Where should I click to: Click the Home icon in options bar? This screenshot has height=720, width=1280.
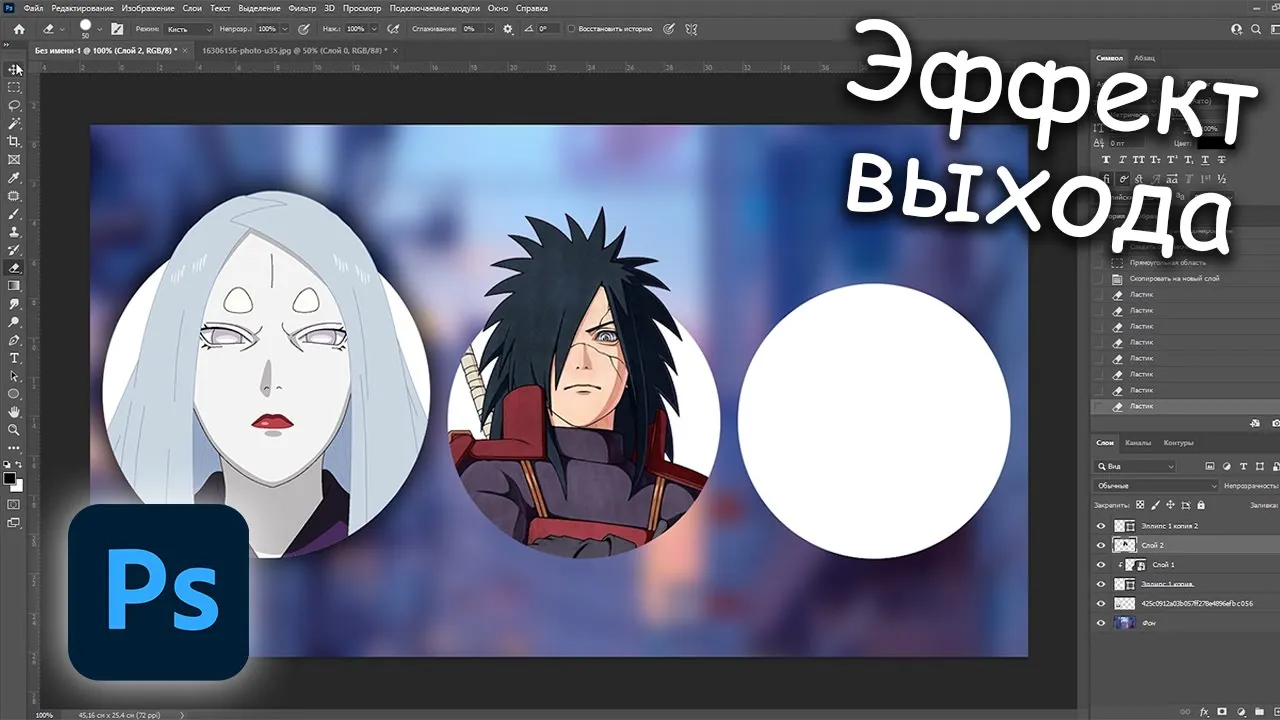click(x=18, y=29)
